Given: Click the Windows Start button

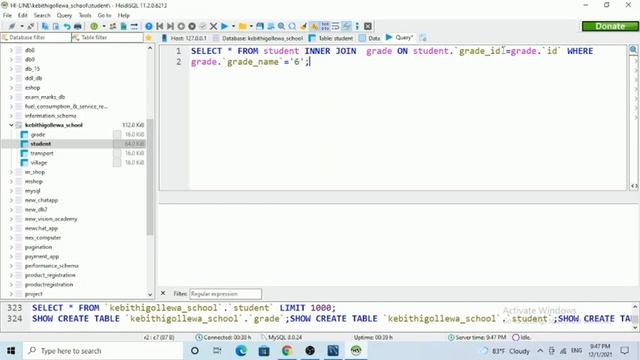Looking at the screenshot, I should point(11,351).
